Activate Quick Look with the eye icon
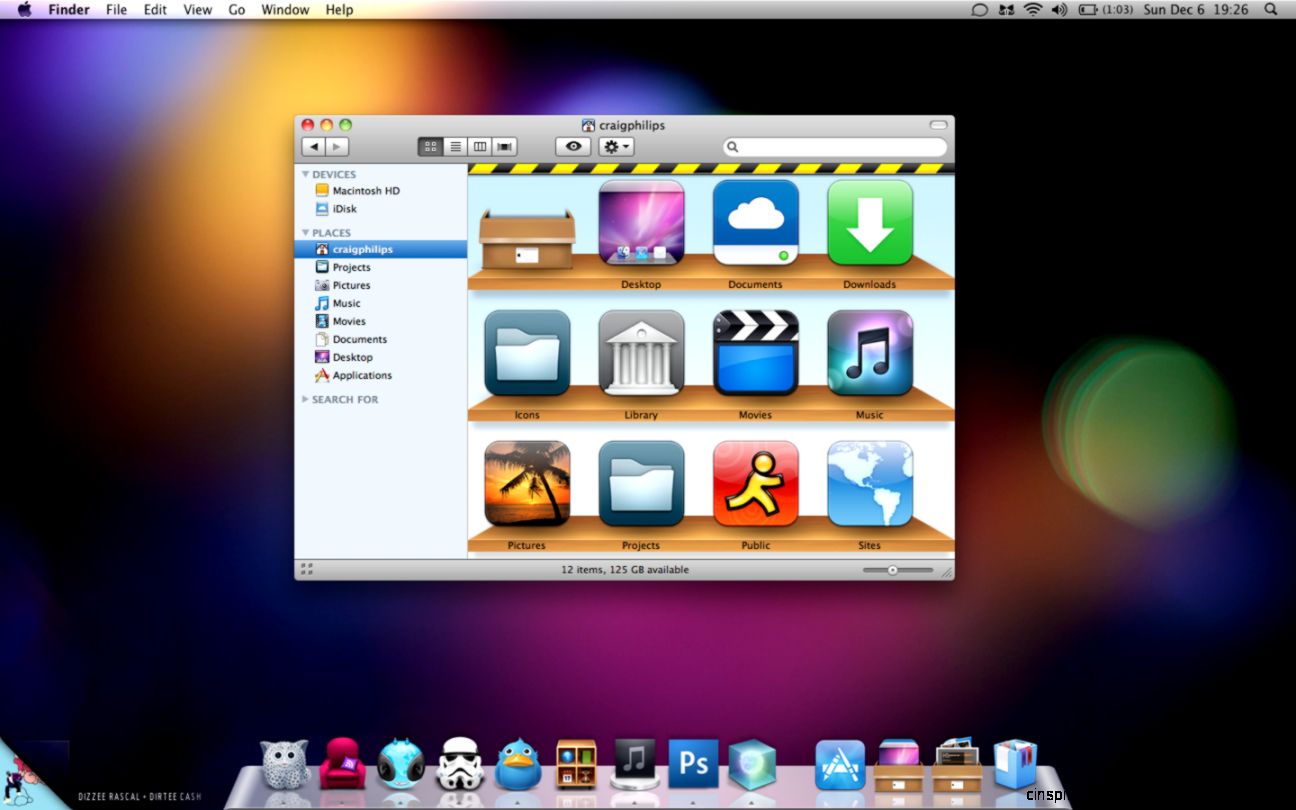Screen dimensions: 1296x810 (572, 146)
